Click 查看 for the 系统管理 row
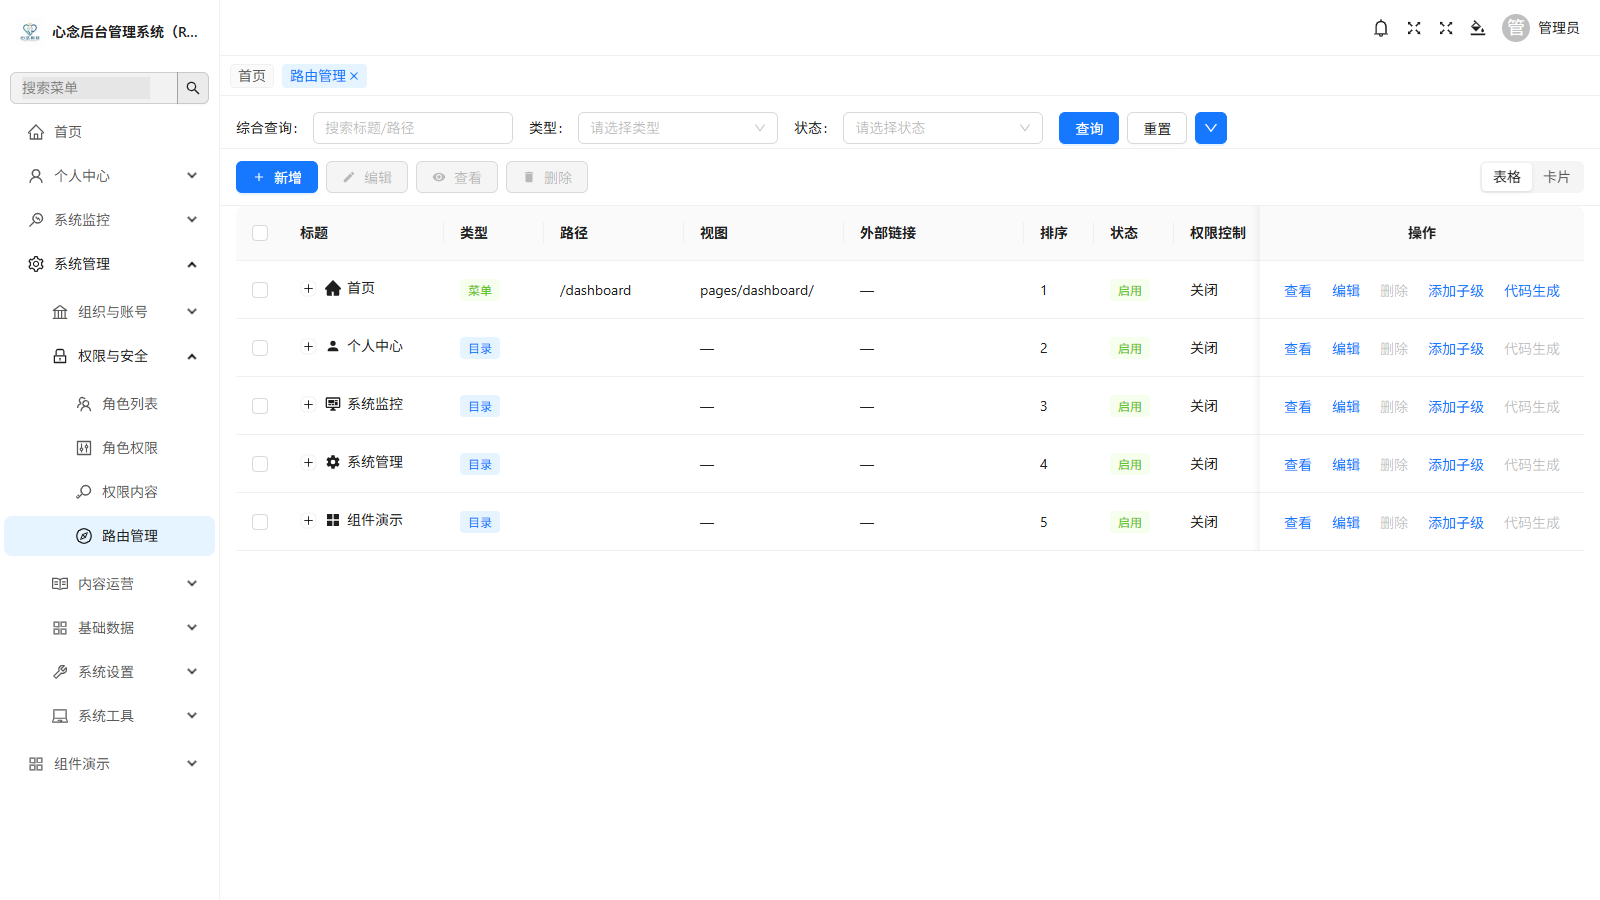This screenshot has height=900, width=1600. [1298, 465]
